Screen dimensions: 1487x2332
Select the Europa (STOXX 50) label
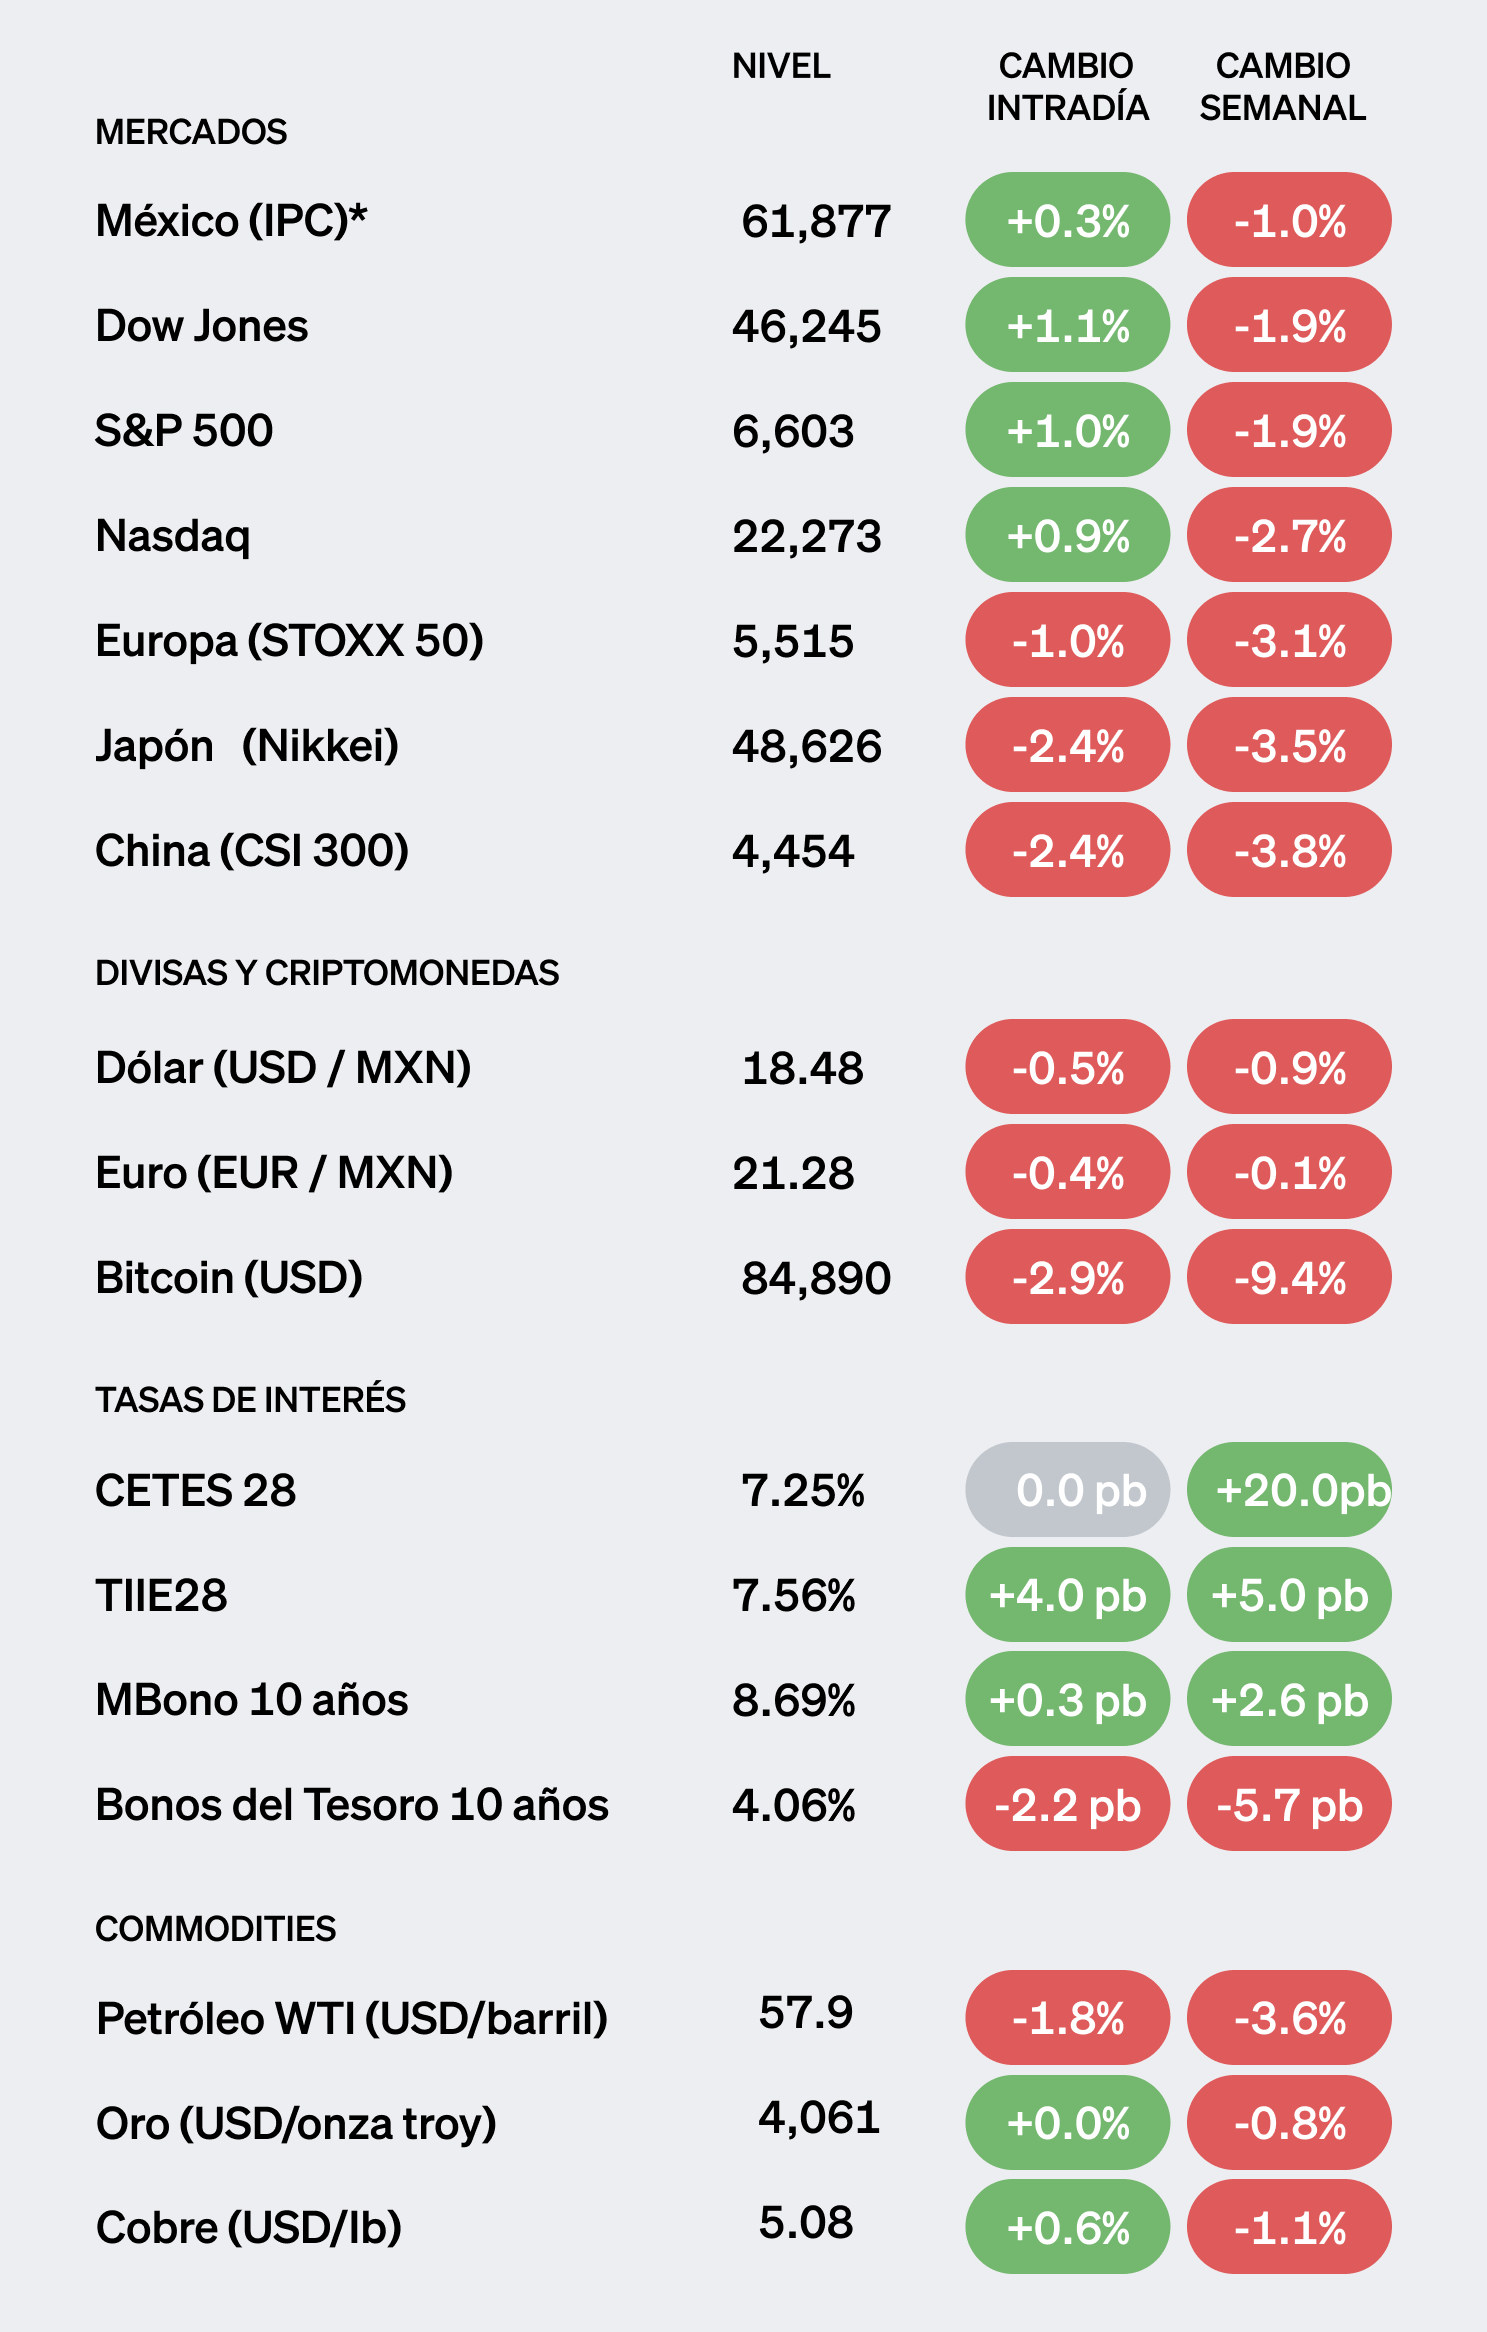click(289, 641)
